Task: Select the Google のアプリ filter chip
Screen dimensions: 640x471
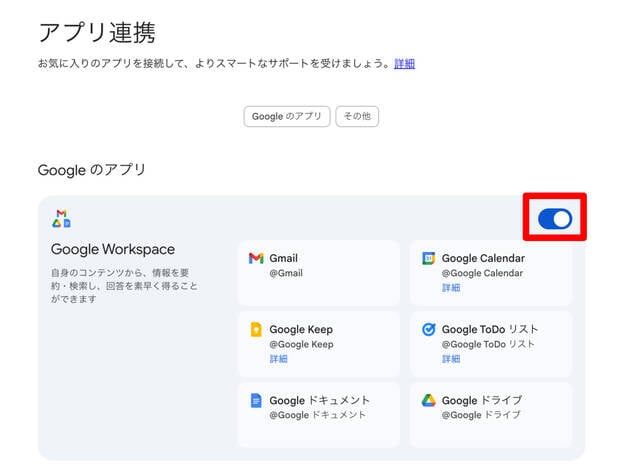Action: tap(287, 116)
